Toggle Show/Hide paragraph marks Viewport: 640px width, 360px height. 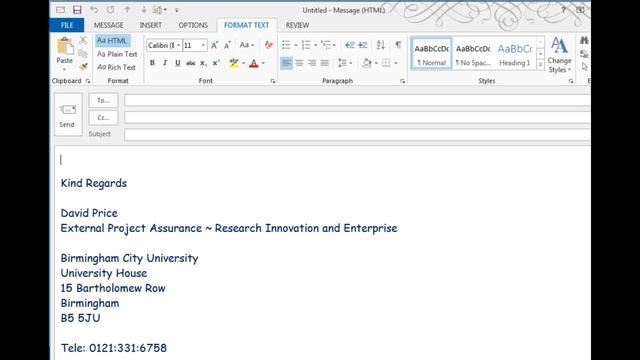click(398, 44)
